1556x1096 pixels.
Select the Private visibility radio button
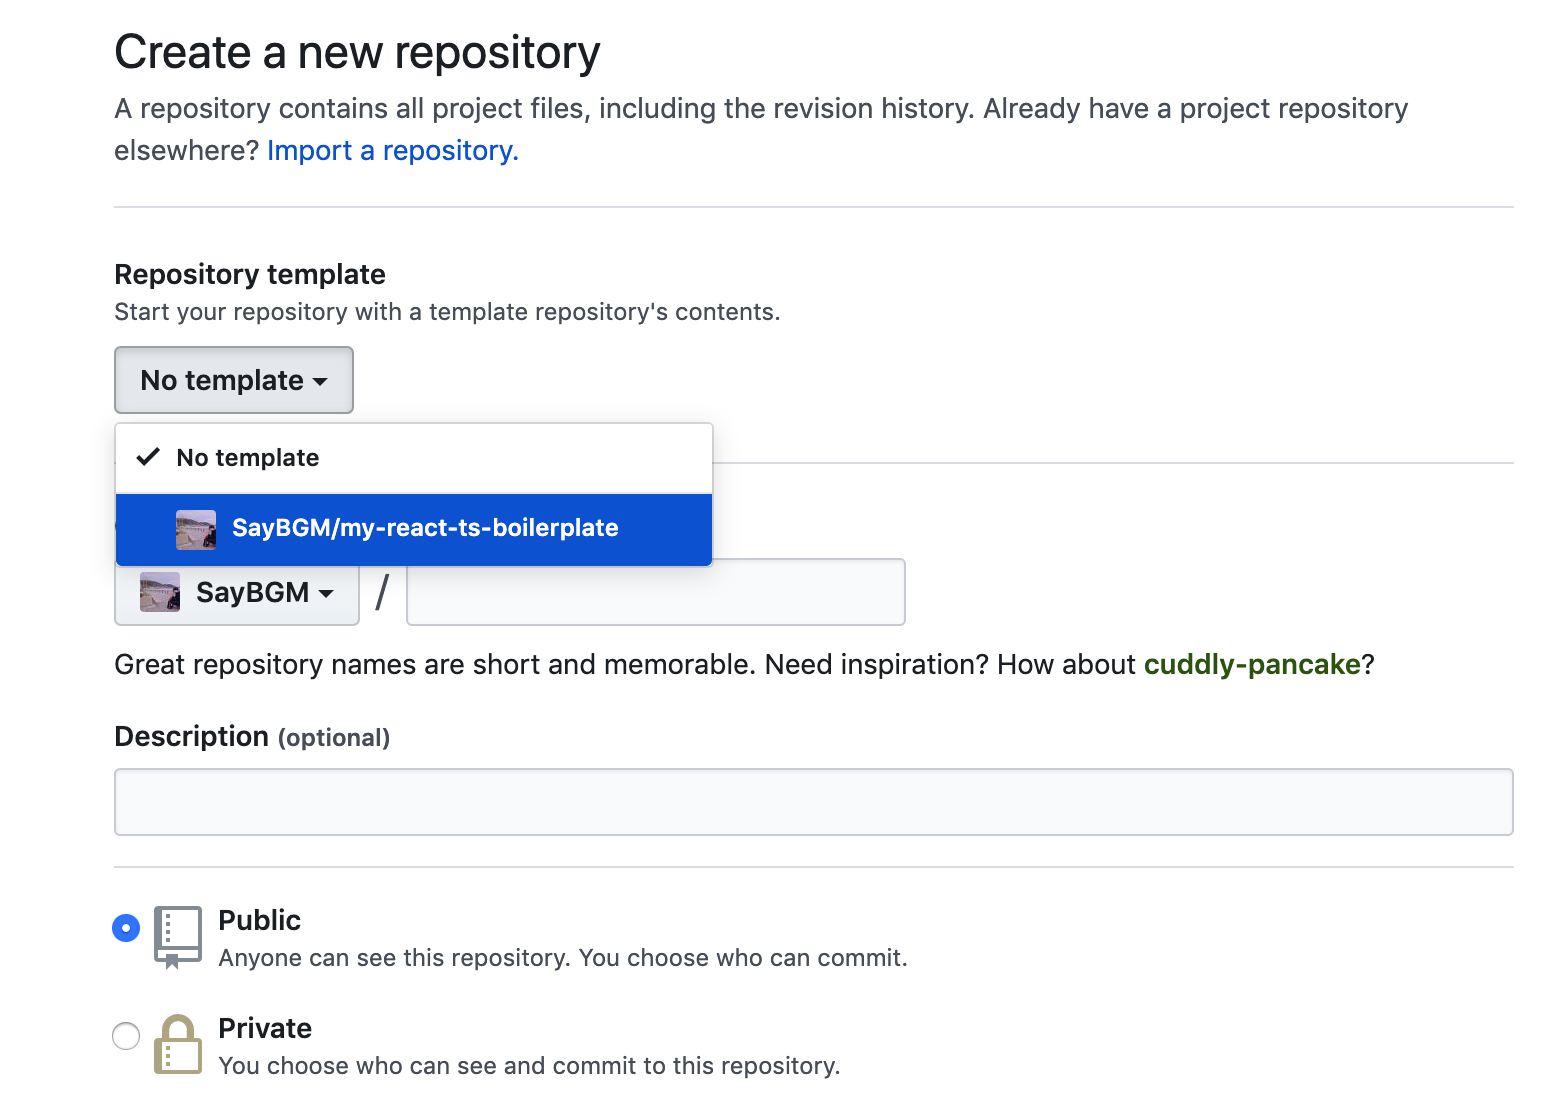tap(125, 1036)
